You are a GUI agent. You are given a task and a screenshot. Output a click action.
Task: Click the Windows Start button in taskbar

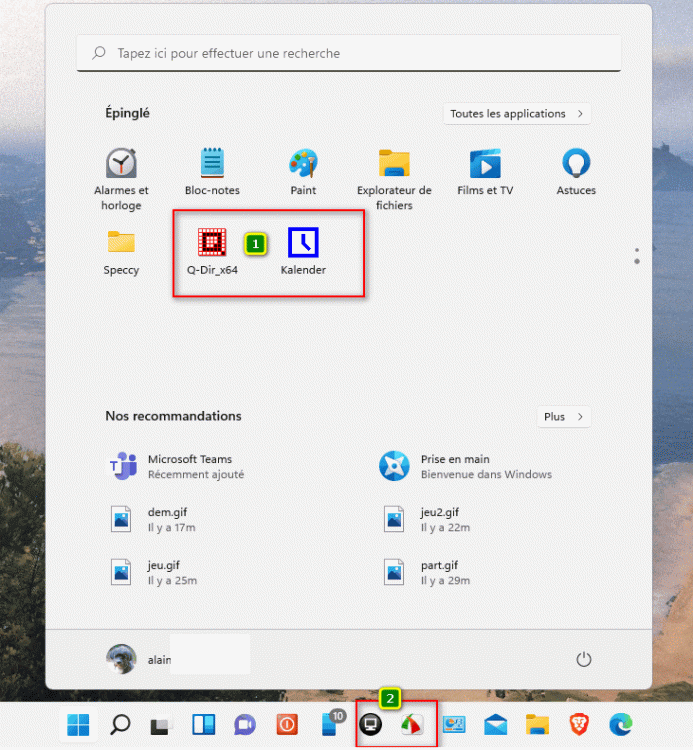pyautogui.click(x=77, y=725)
